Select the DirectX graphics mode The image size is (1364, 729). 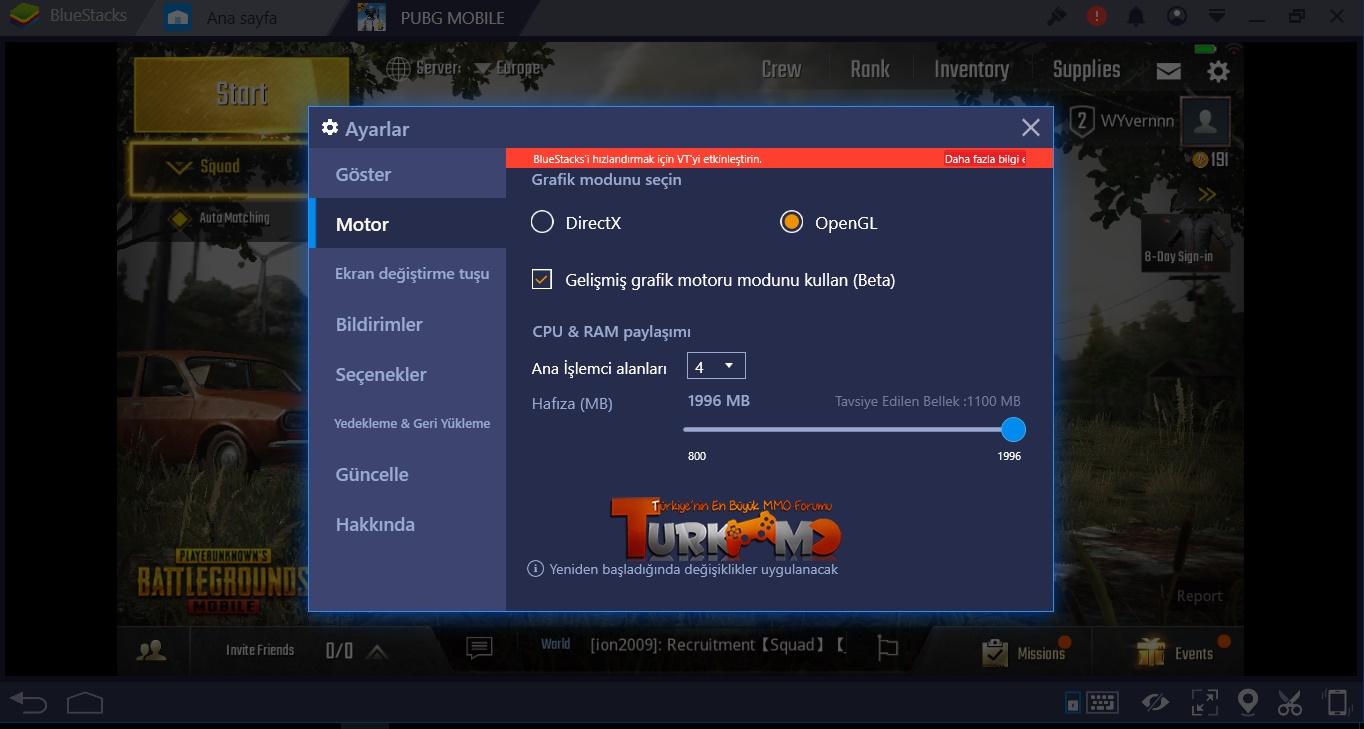[542, 223]
